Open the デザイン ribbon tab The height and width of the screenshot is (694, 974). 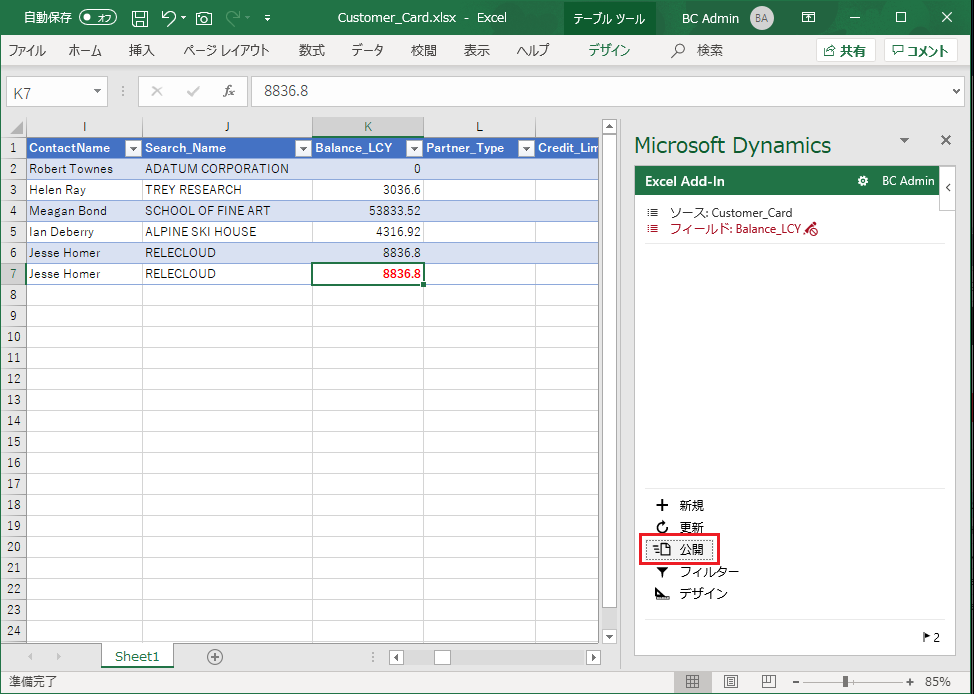(609, 50)
